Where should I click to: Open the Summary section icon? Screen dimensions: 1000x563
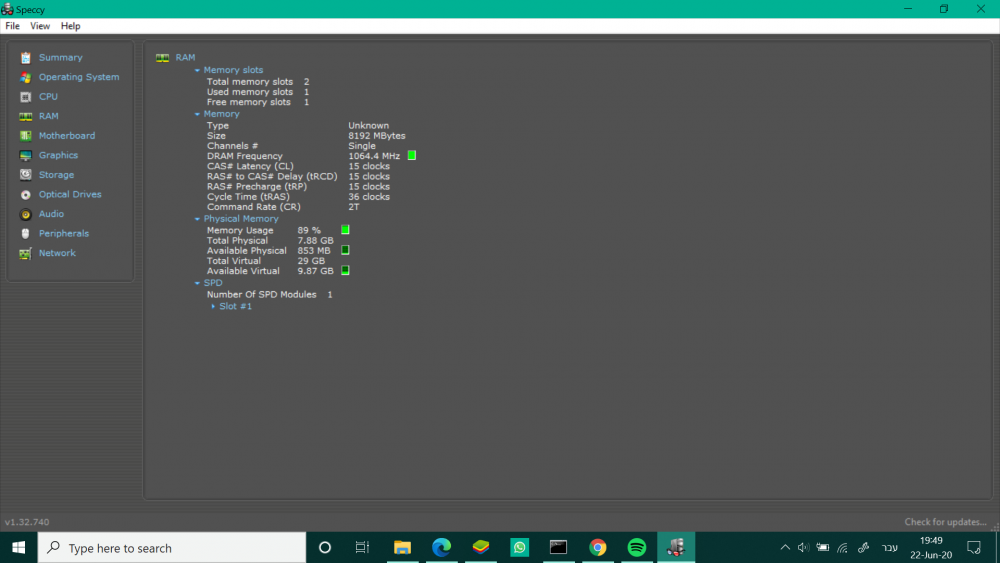click(26, 58)
